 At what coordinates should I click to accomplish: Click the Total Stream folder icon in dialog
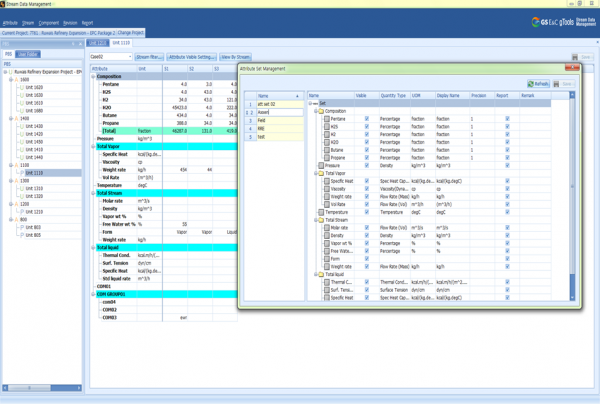tap(321, 220)
